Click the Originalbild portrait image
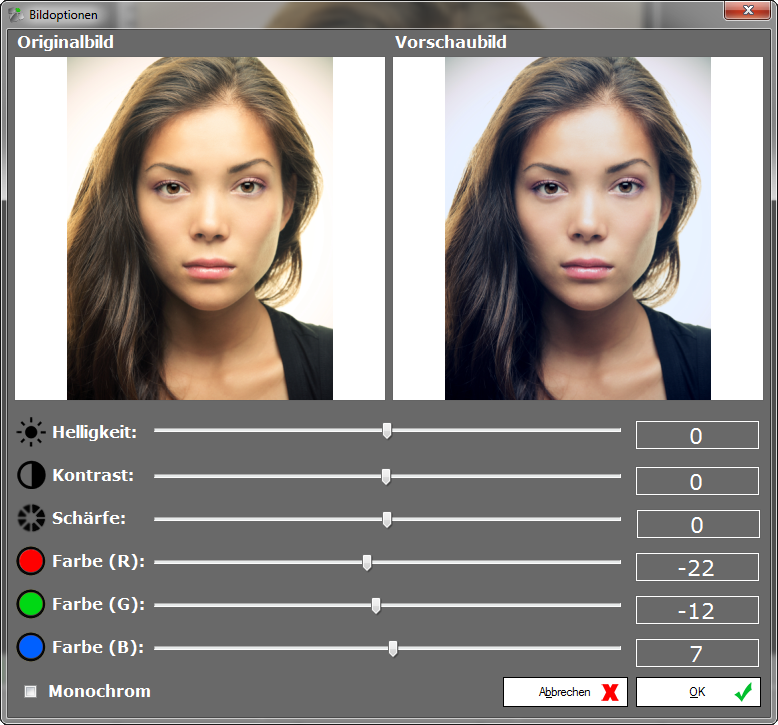This screenshot has height=725, width=778. [200, 228]
